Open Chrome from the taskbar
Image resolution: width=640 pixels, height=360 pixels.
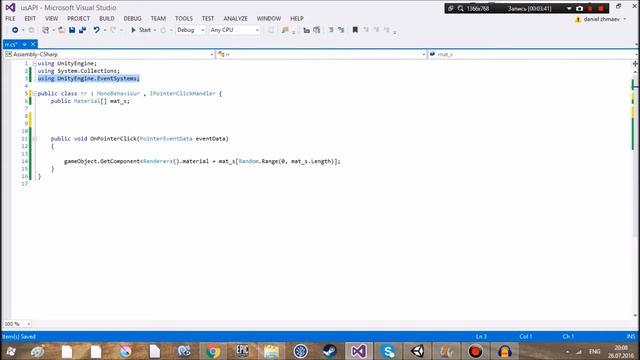point(213,351)
